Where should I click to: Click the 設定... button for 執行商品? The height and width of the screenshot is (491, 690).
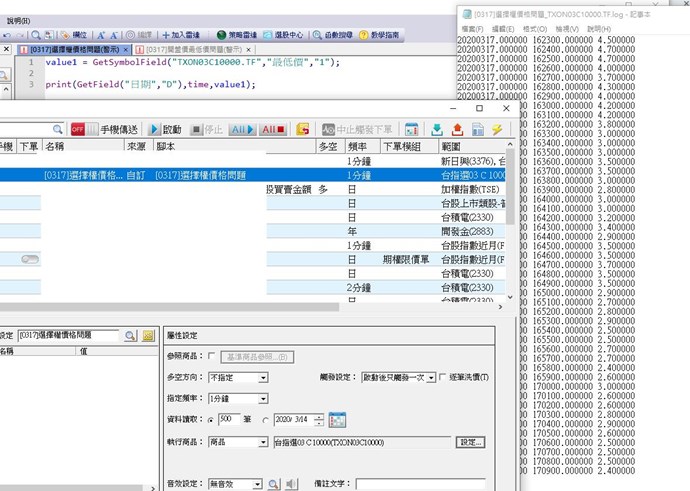470,441
